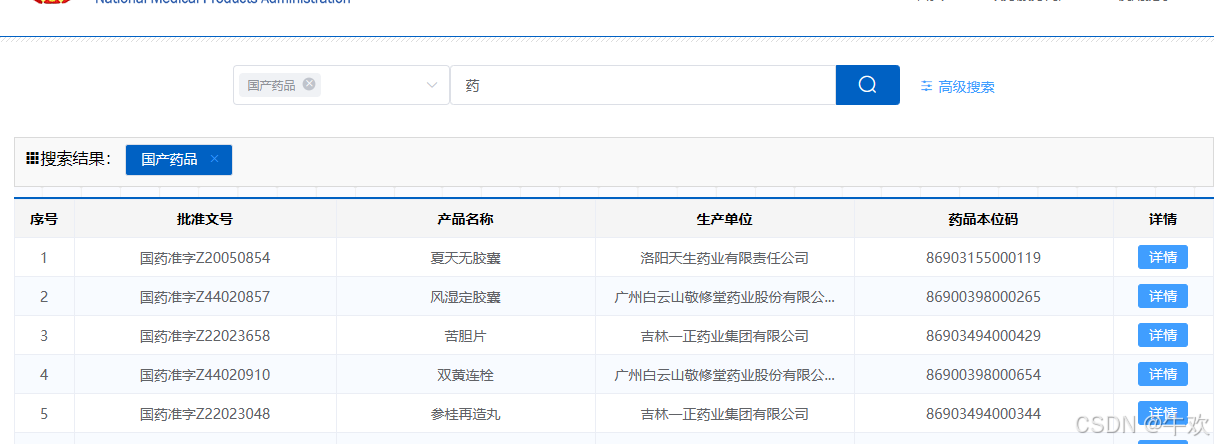The height and width of the screenshot is (444, 1214).
Task: Click the 搜索结果 label
Action: pyautogui.click(x=76, y=159)
